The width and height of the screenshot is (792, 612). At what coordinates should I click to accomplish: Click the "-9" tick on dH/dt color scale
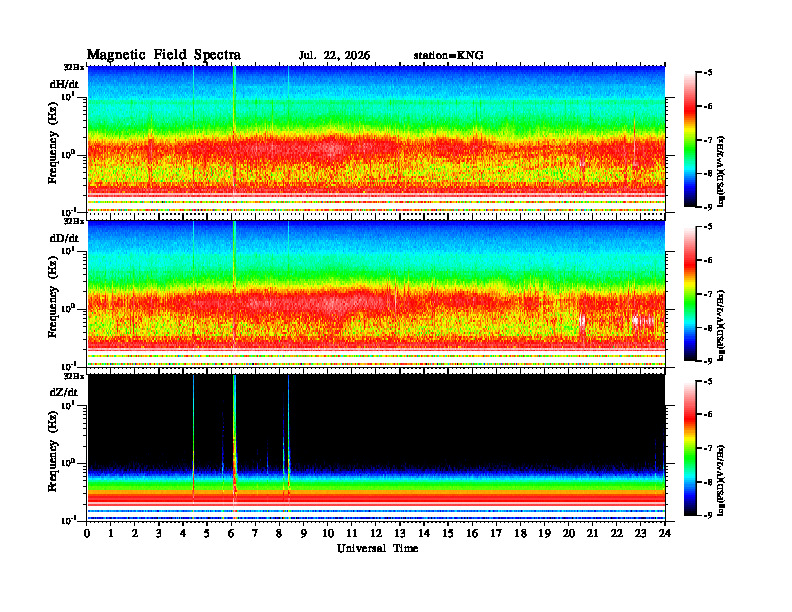click(708, 207)
